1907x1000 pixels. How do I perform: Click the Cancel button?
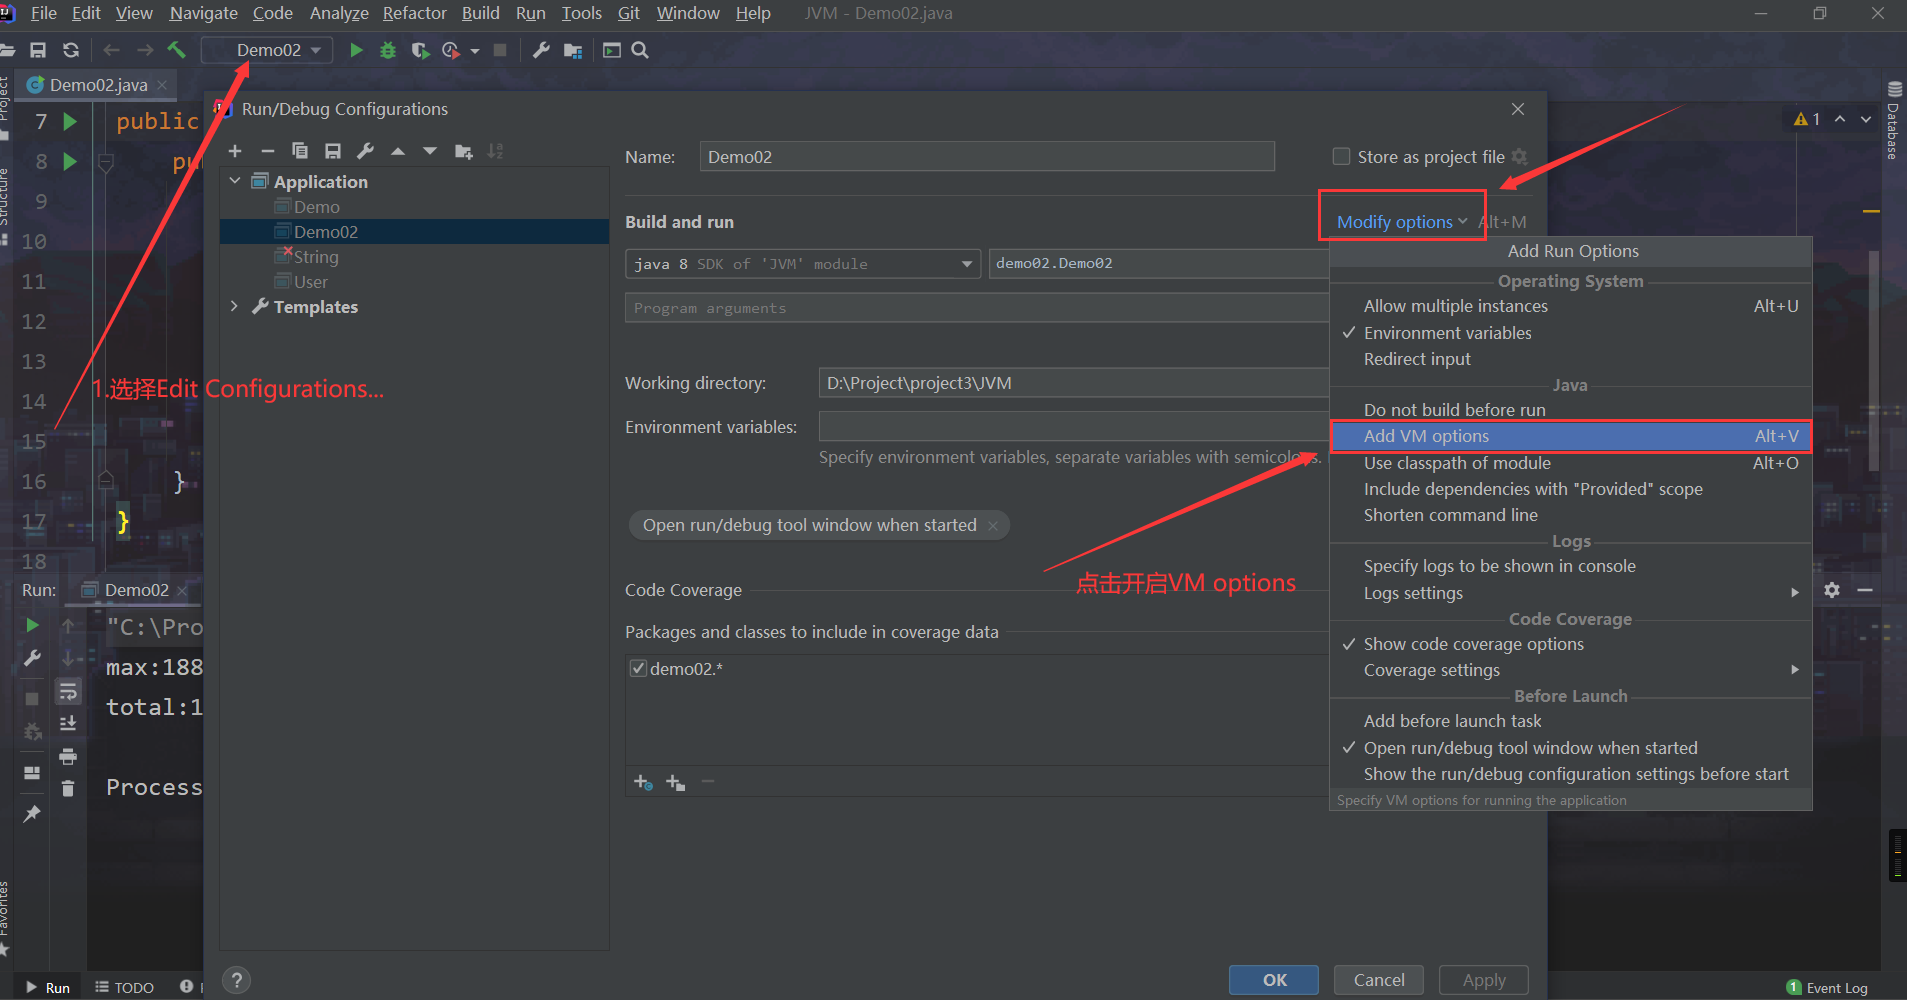point(1379,980)
